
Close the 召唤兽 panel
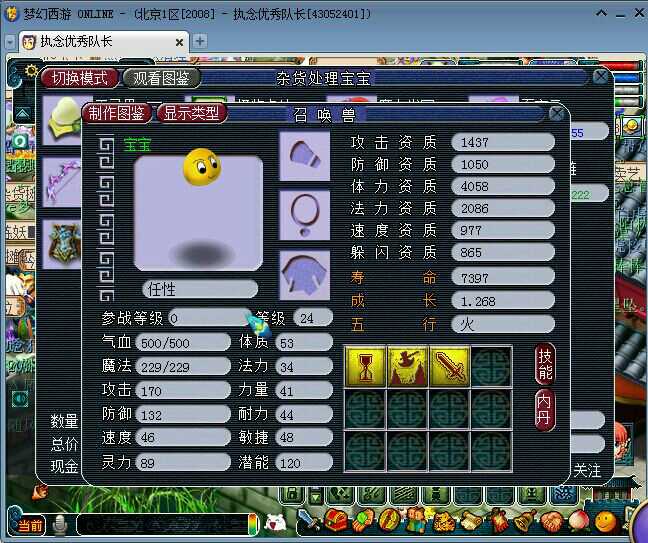pyautogui.click(x=556, y=114)
